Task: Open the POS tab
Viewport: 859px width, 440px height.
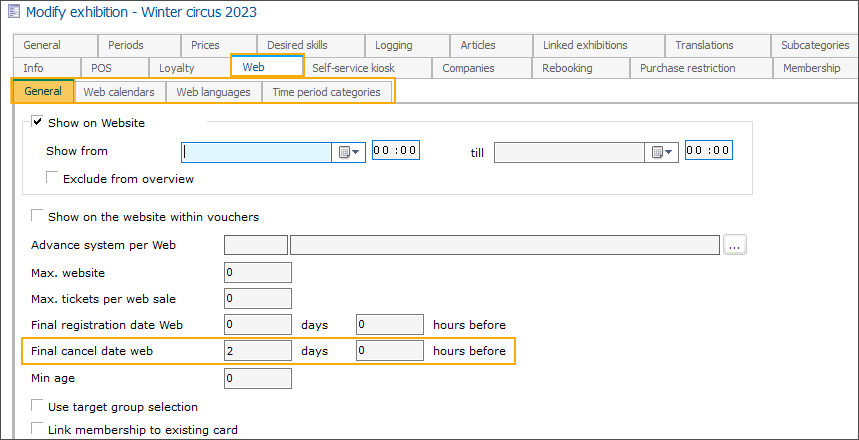Action: point(114,68)
